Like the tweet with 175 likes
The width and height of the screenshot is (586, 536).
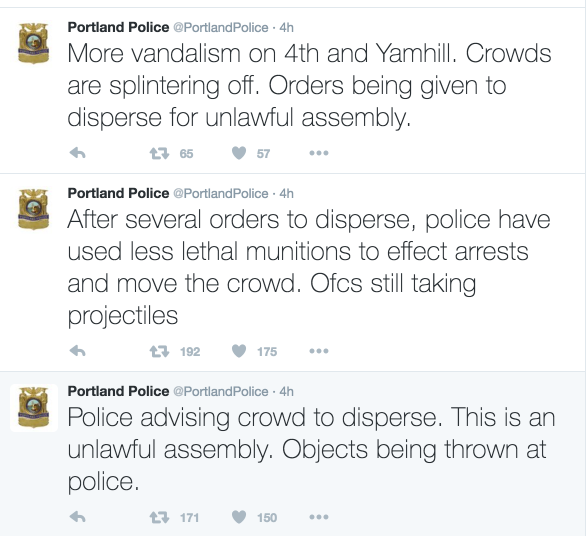pos(239,351)
